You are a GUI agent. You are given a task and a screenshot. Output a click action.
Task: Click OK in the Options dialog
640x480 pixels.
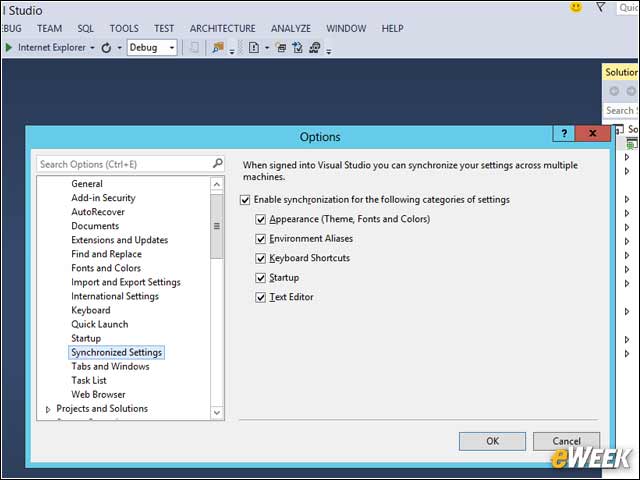point(492,441)
